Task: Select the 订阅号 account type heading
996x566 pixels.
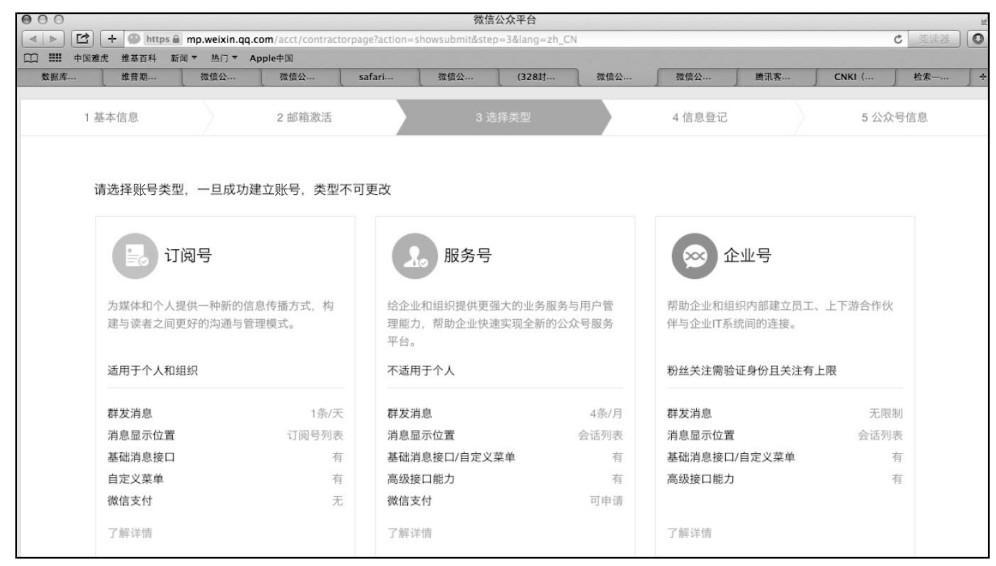Action: (x=188, y=255)
